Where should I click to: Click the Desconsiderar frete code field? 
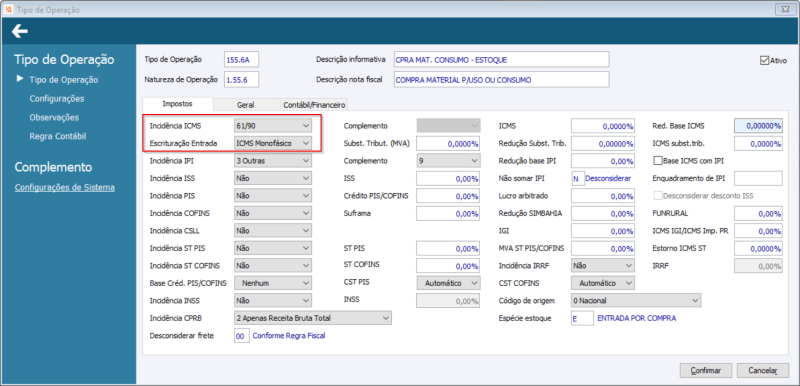point(241,336)
